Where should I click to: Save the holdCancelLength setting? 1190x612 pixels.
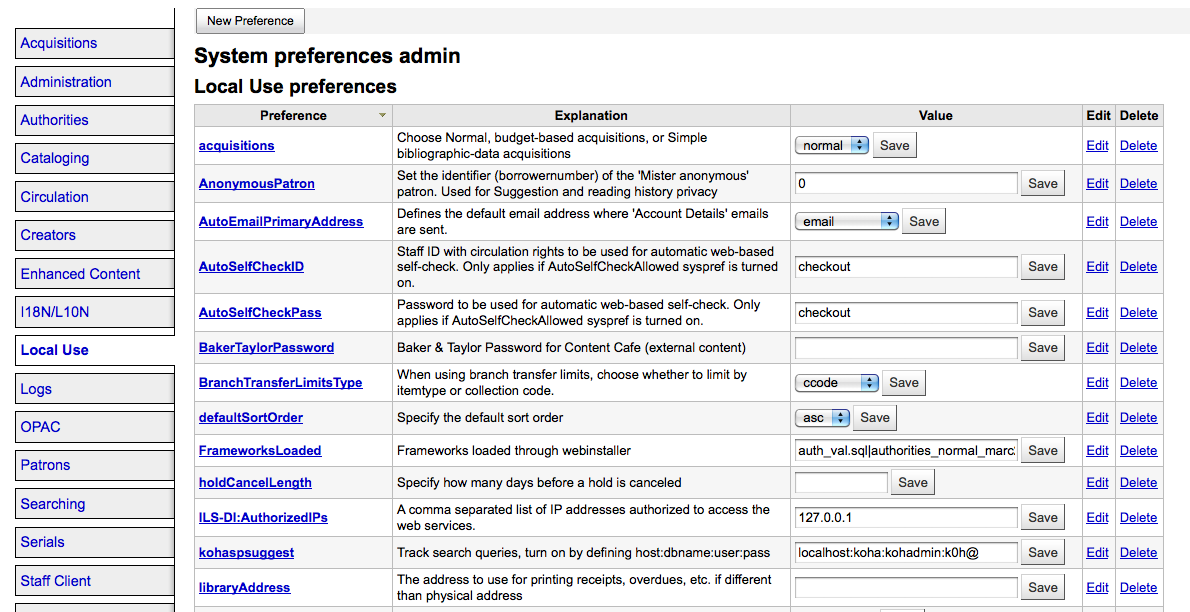[x=912, y=482]
